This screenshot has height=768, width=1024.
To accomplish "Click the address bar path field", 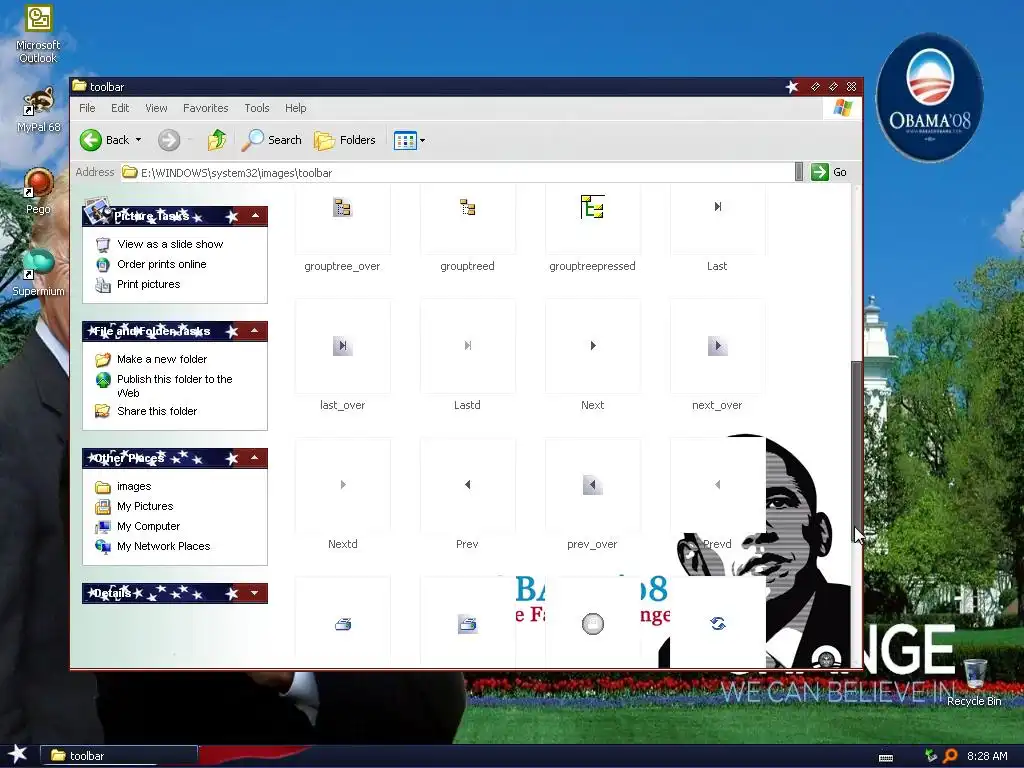I will [457, 172].
